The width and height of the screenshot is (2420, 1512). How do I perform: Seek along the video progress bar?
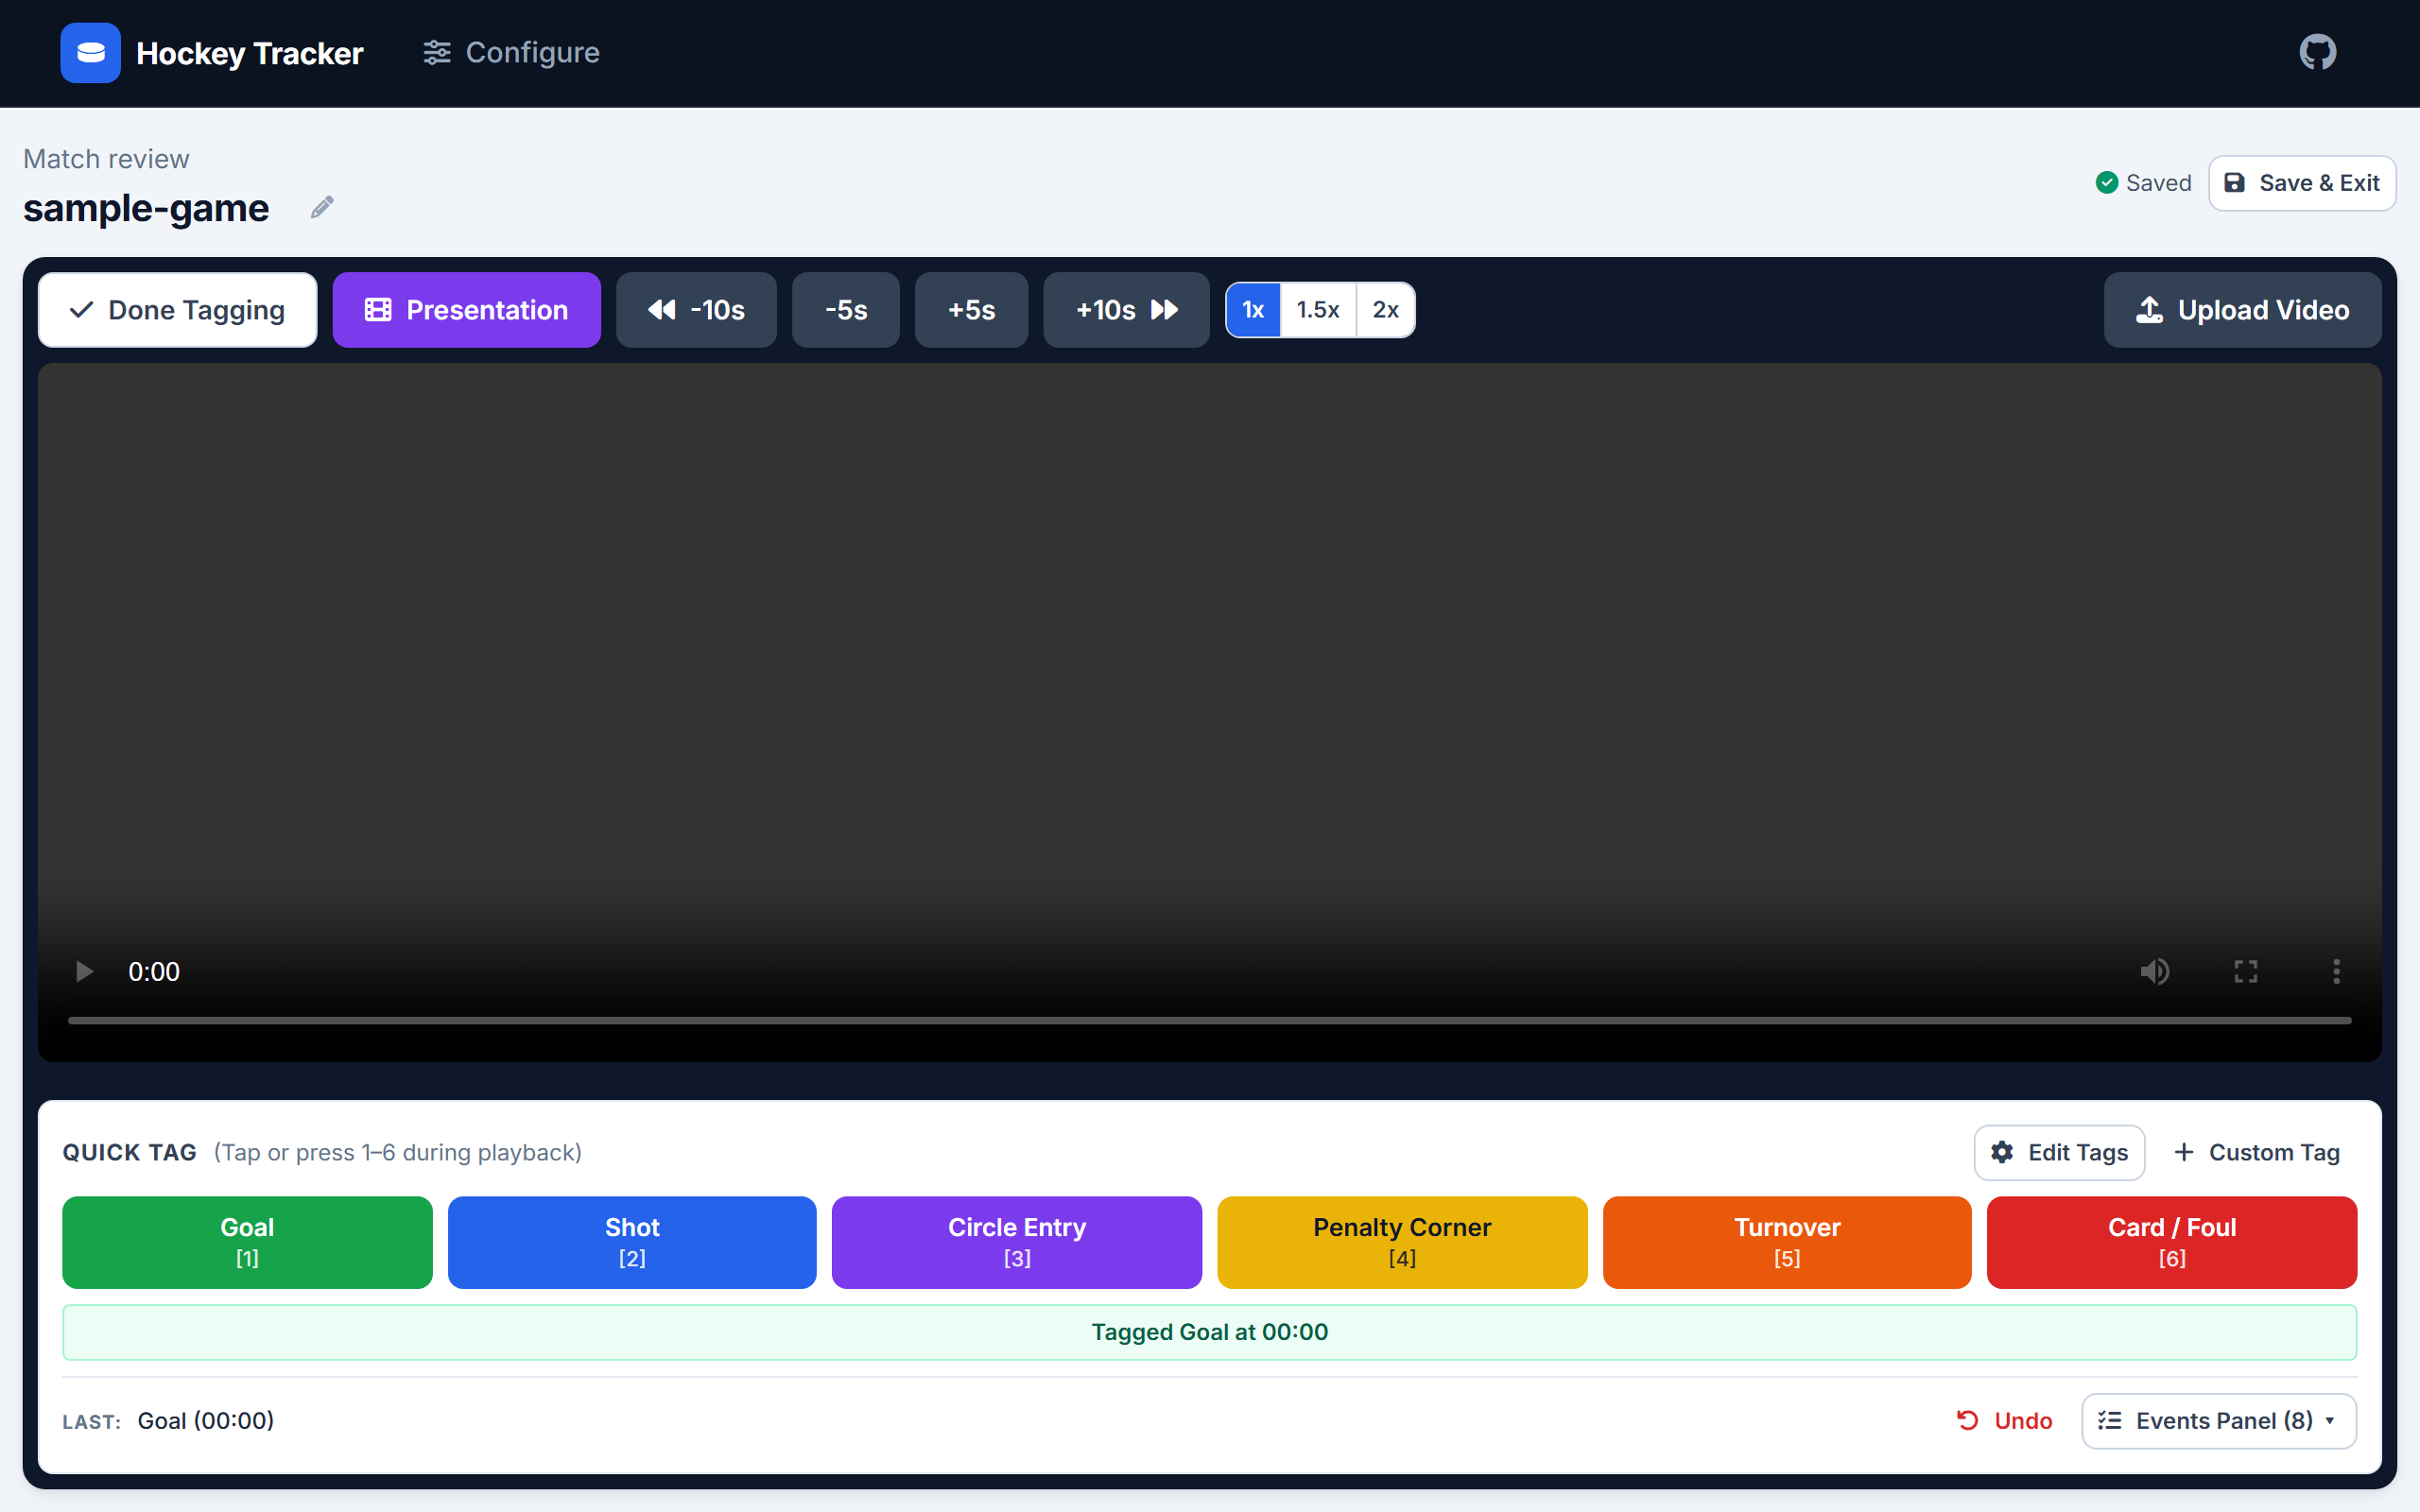pyautogui.click(x=1209, y=1021)
